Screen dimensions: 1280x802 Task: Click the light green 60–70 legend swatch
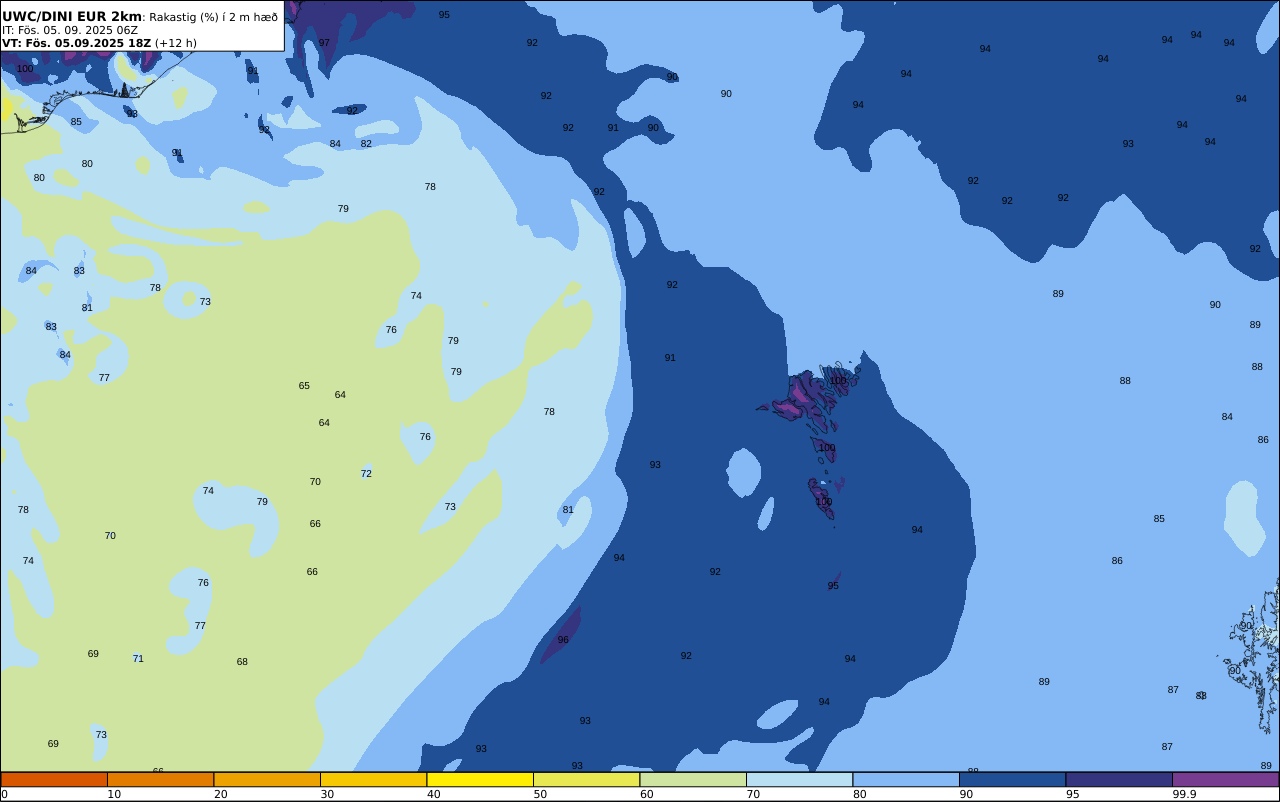(x=693, y=779)
